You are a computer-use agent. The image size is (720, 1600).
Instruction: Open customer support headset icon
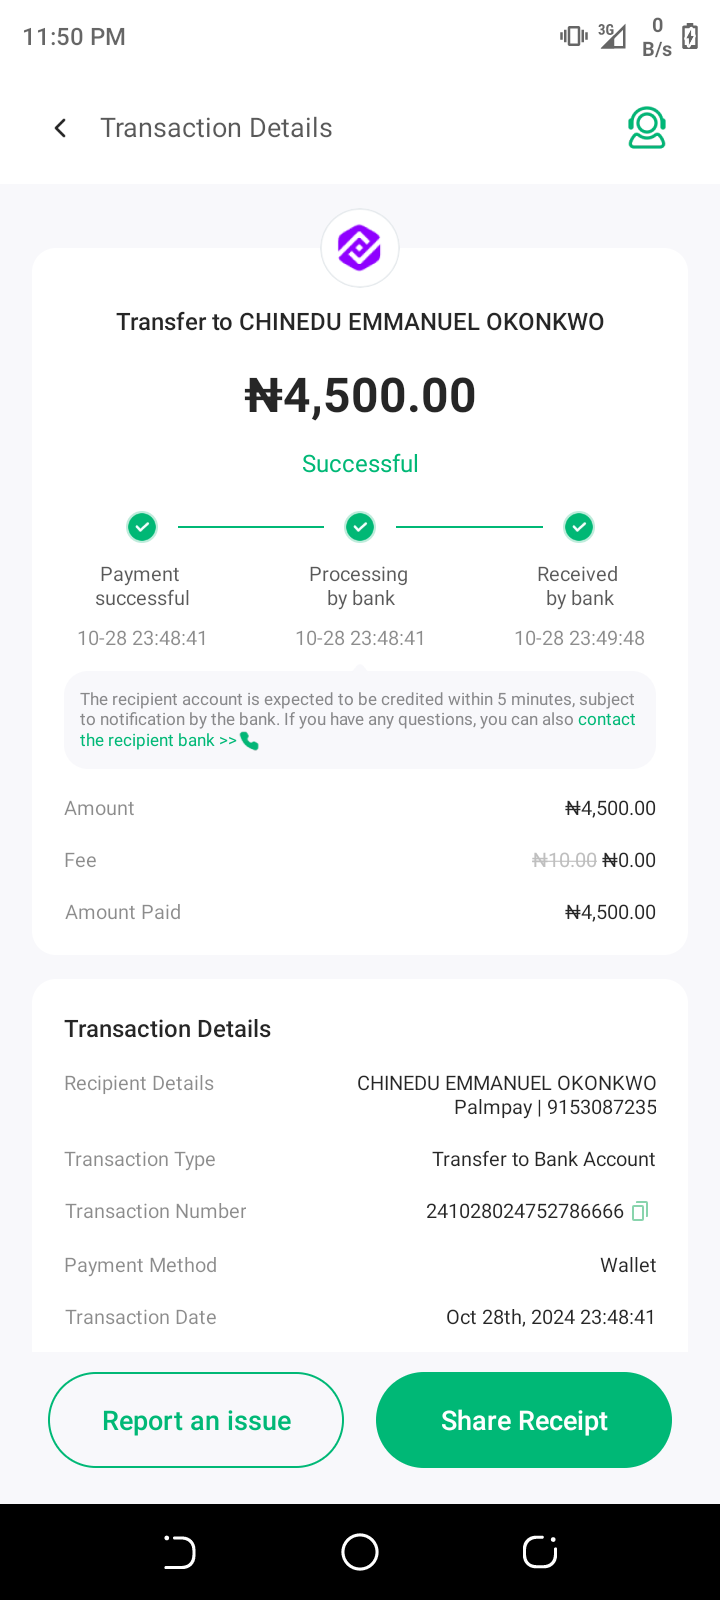pyautogui.click(x=647, y=128)
